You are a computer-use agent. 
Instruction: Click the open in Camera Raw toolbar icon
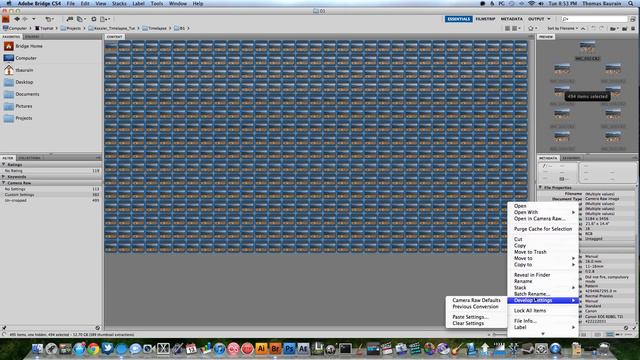click(93, 19)
